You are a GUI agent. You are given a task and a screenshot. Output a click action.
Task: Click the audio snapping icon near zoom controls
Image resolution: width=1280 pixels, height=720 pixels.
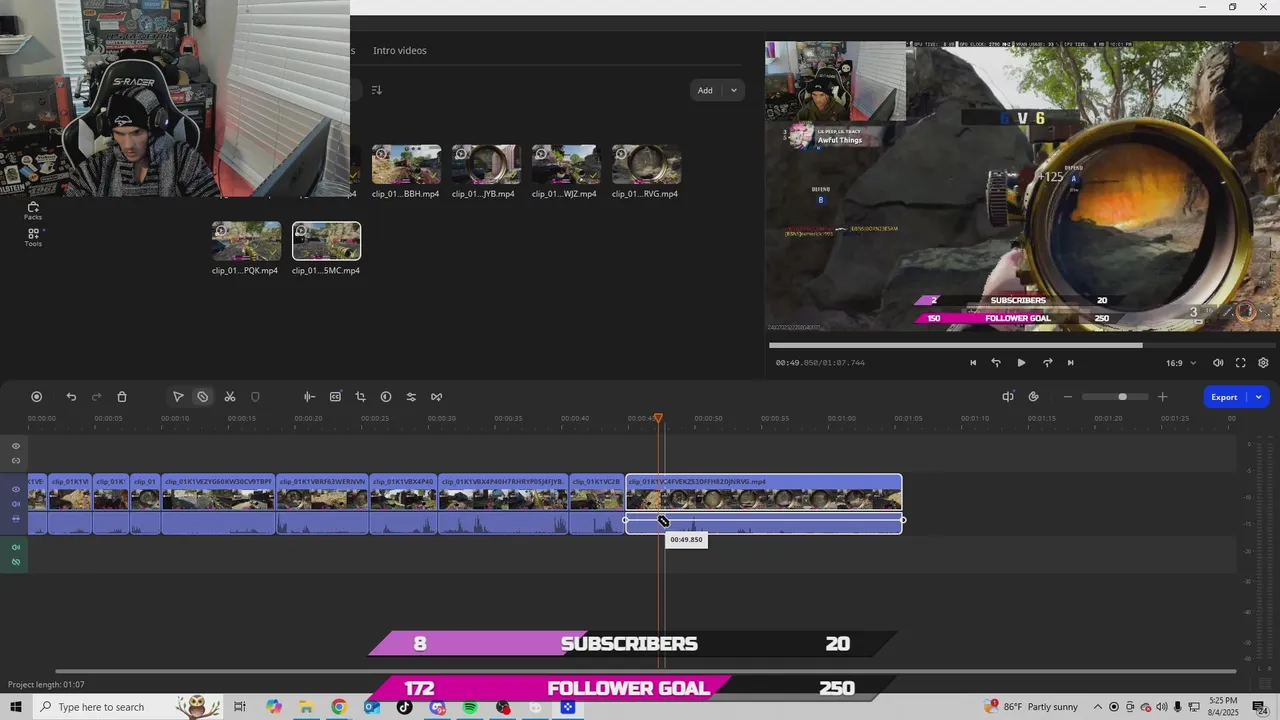pos(1008,397)
